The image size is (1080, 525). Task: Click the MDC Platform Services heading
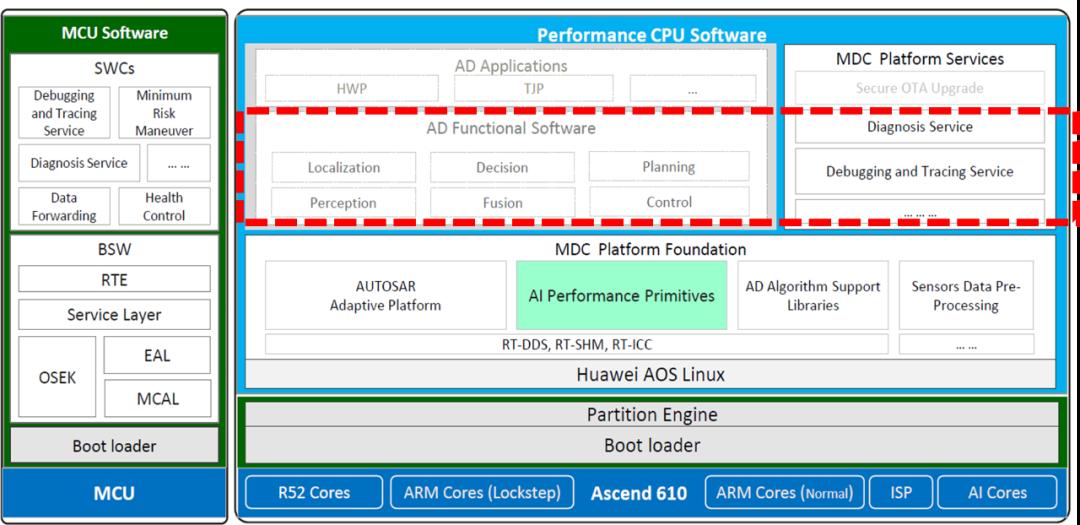click(x=920, y=59)
